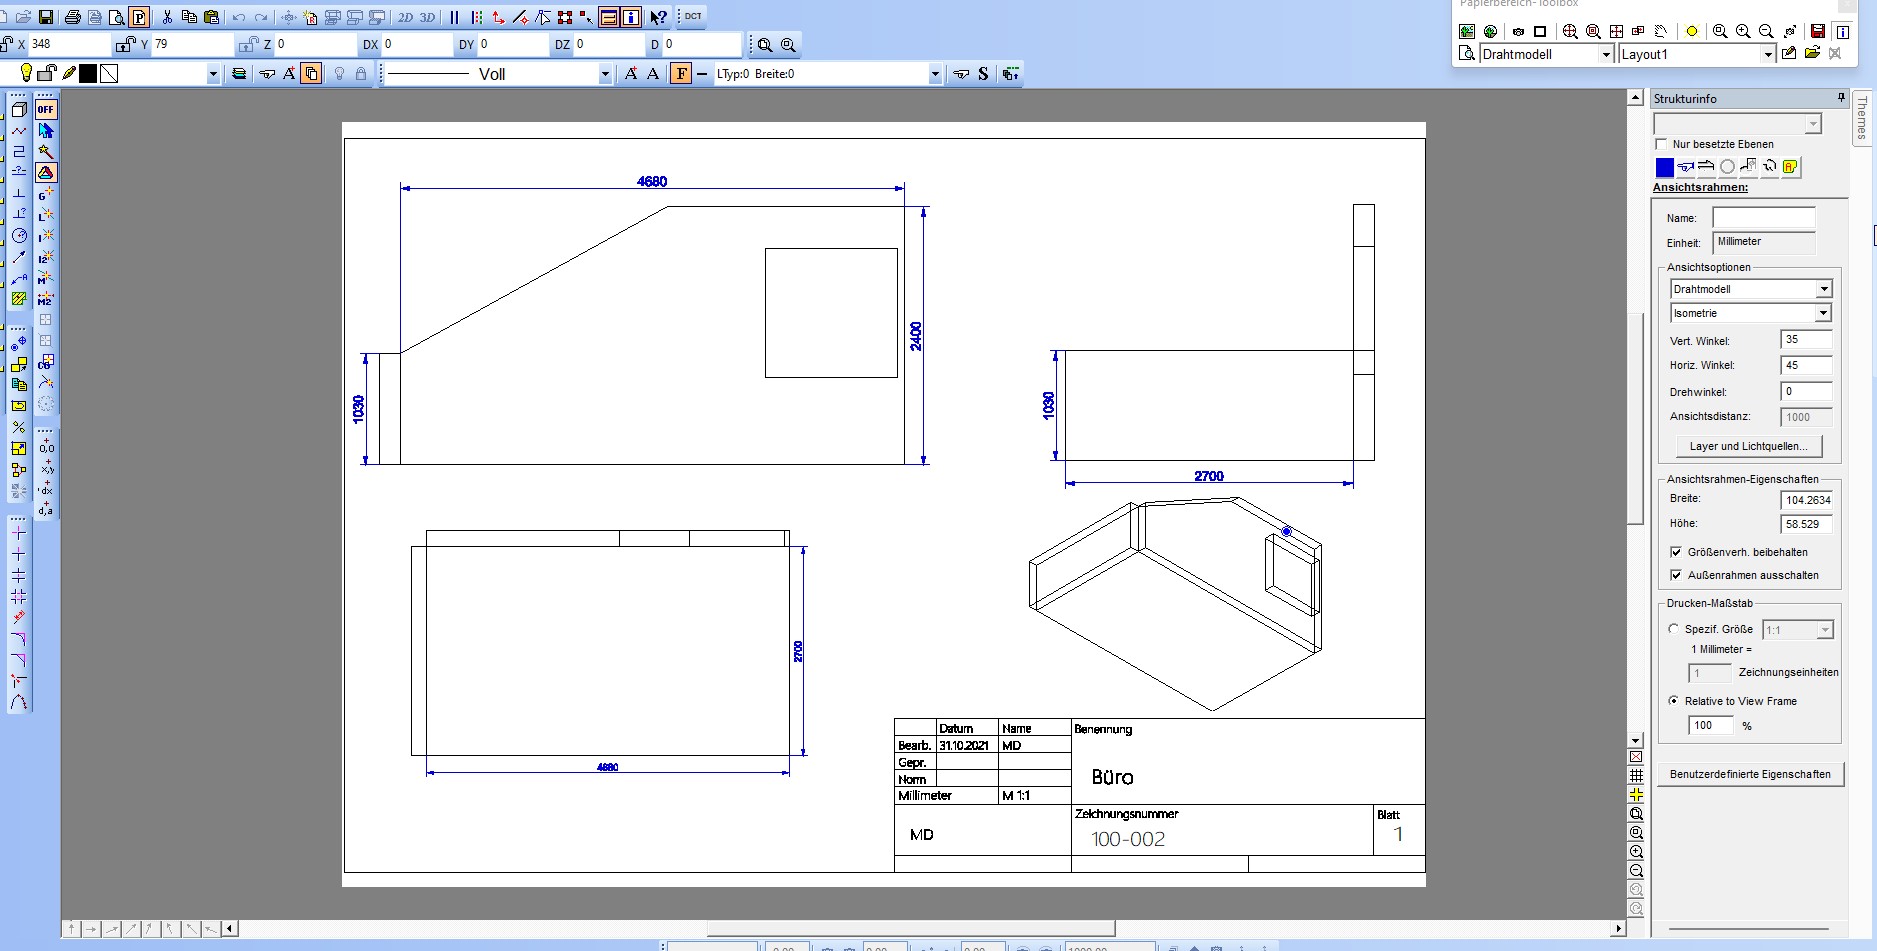Click the blue color swatch in Strukturinfo

[x=1664, y=167]
